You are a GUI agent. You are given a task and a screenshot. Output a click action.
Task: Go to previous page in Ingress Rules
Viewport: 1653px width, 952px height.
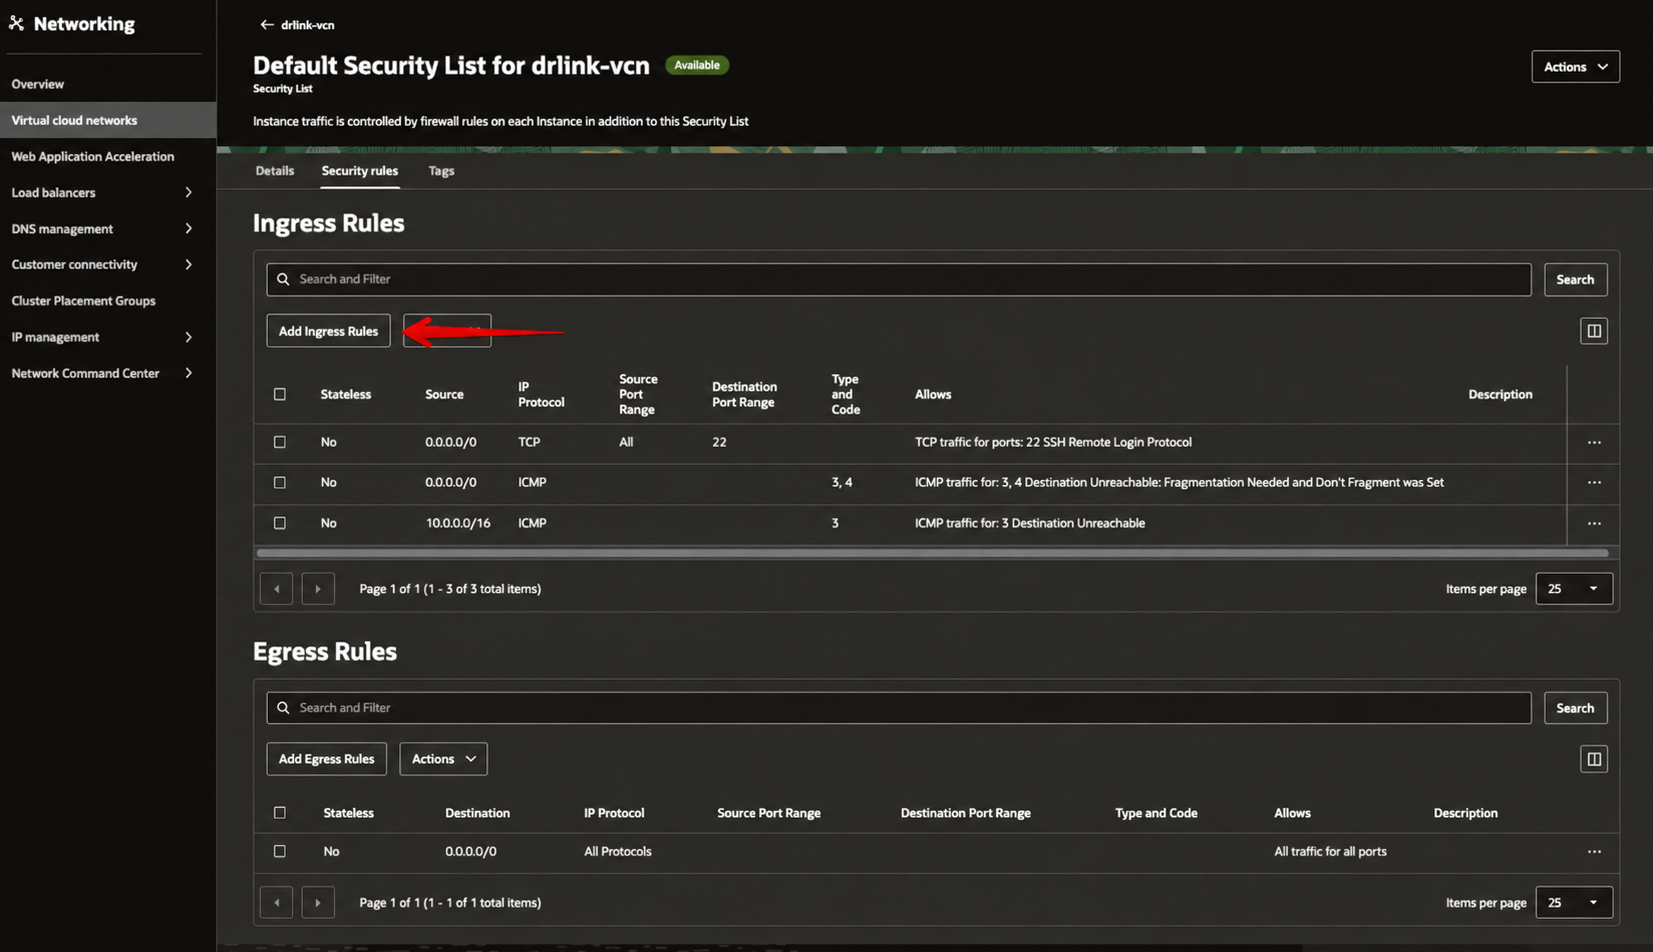coord(276,589)
